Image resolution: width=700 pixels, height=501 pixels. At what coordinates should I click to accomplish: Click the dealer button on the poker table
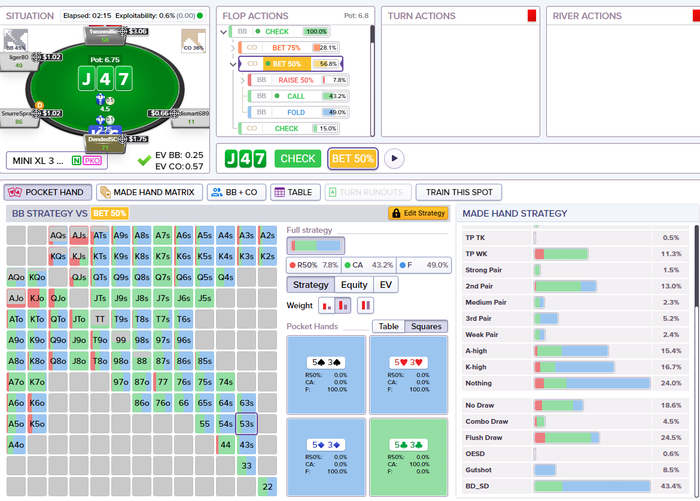click(x=40, y=105)
